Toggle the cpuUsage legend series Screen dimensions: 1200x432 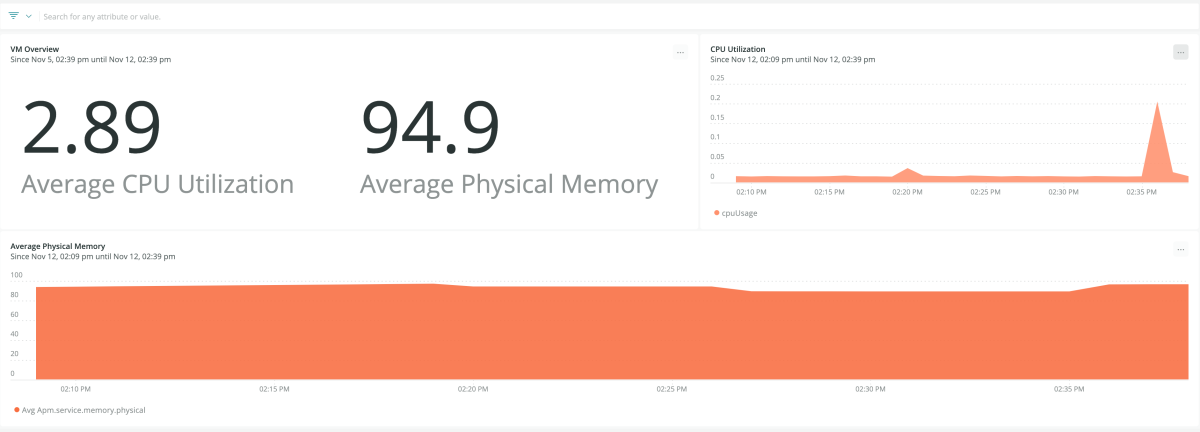(739, 213)
